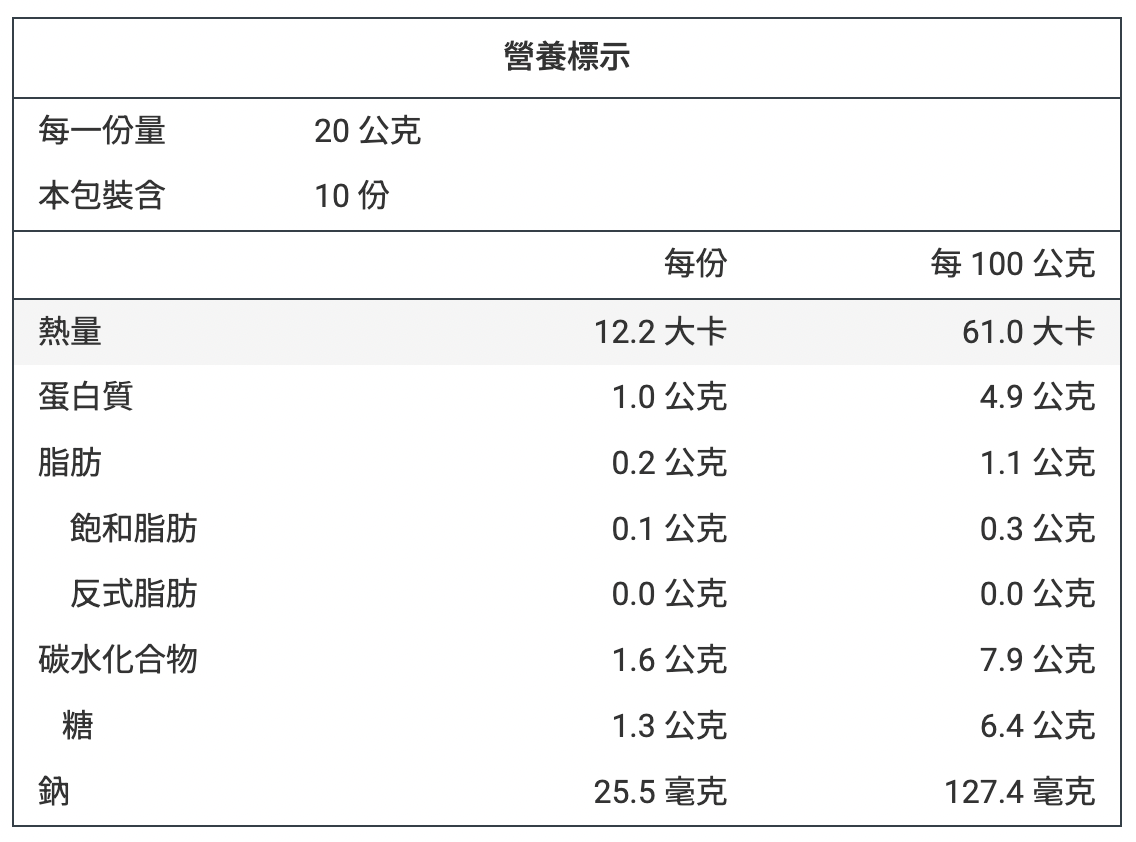1136x842 pixels.
Task: Click the 10 份 servings value
Action: tap(352, 196)
